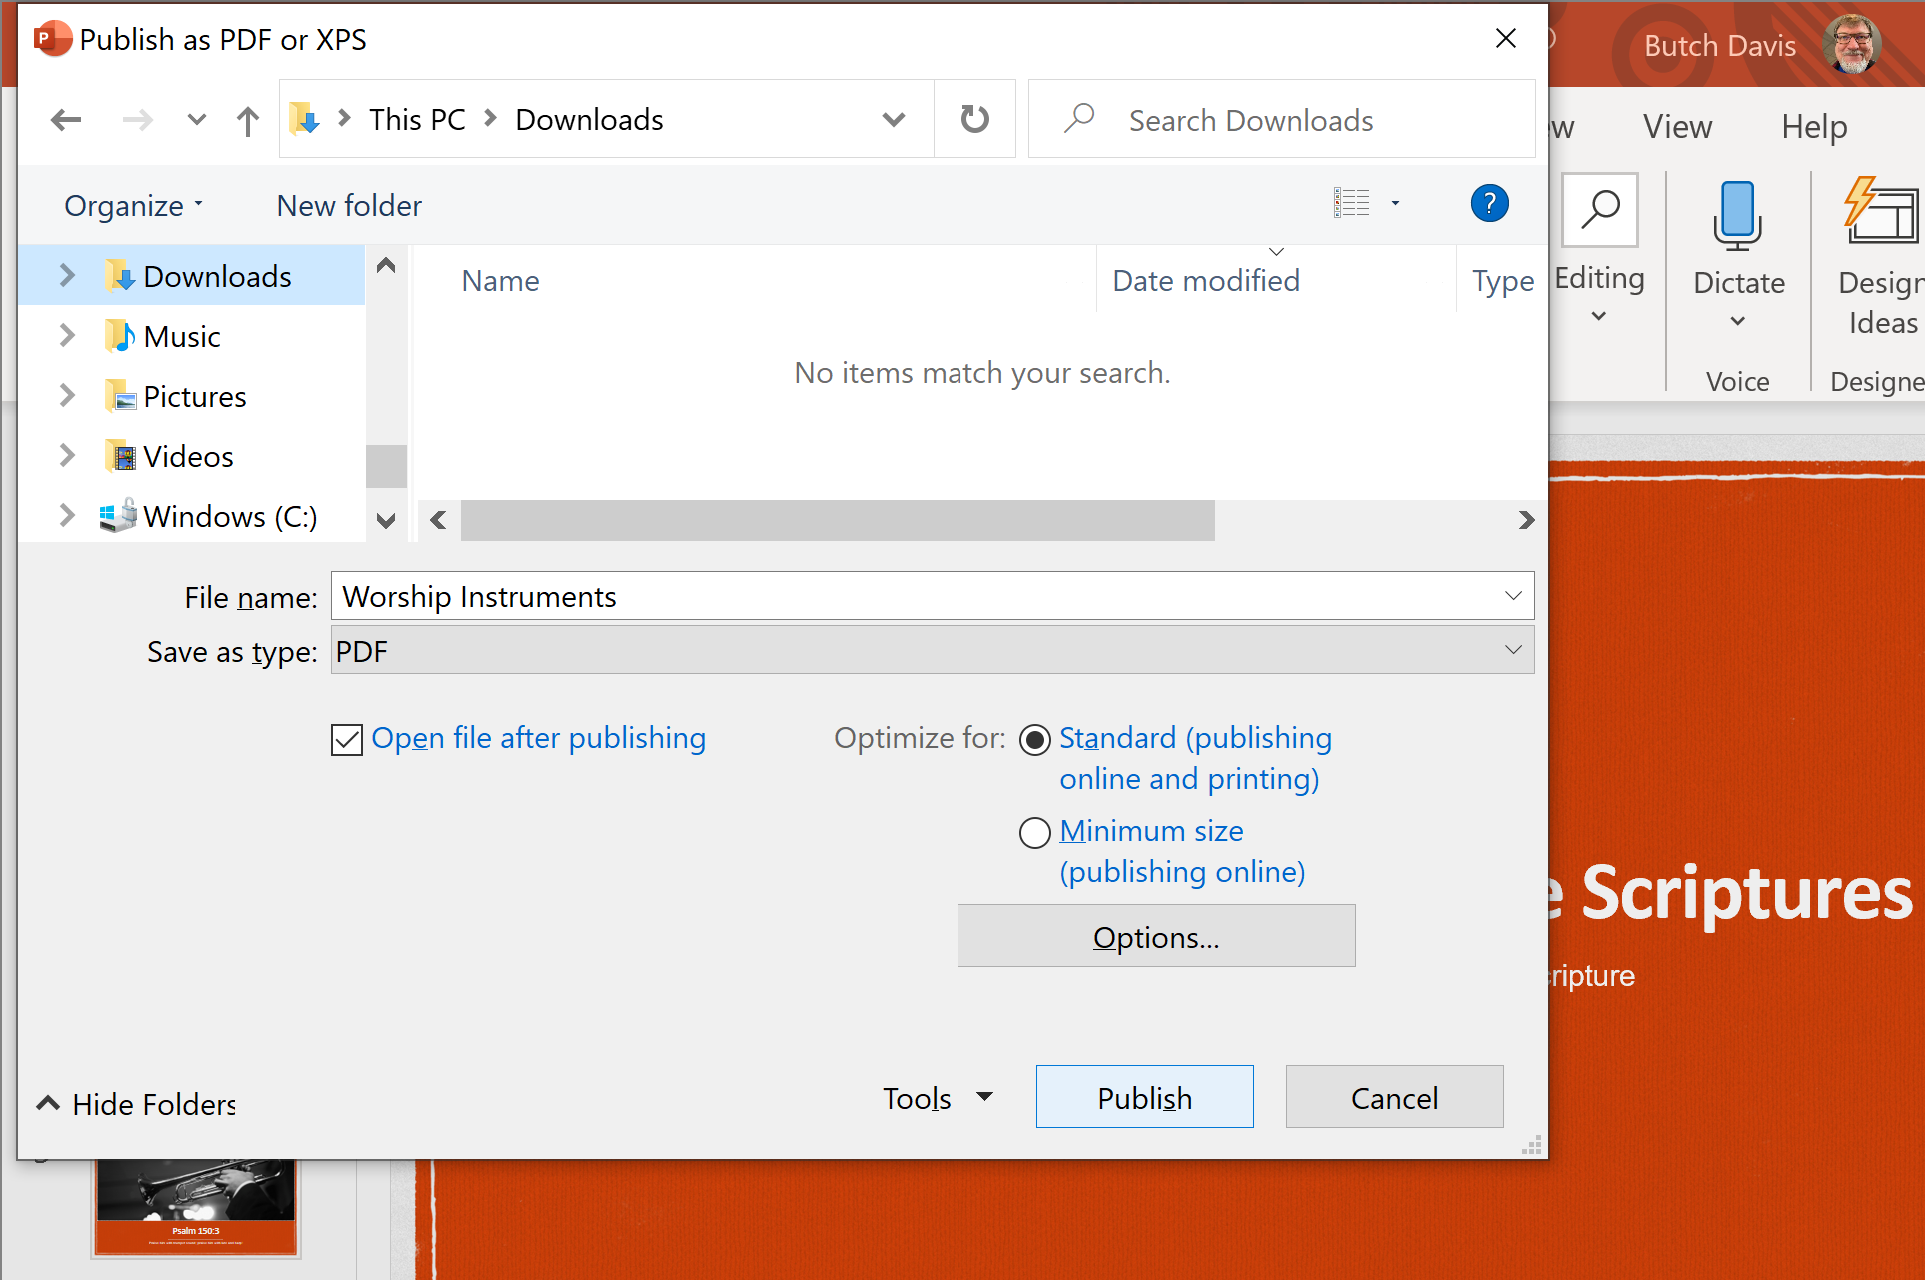
Task: Open dialog help with question mark icon
Action: click(1489, 203)
